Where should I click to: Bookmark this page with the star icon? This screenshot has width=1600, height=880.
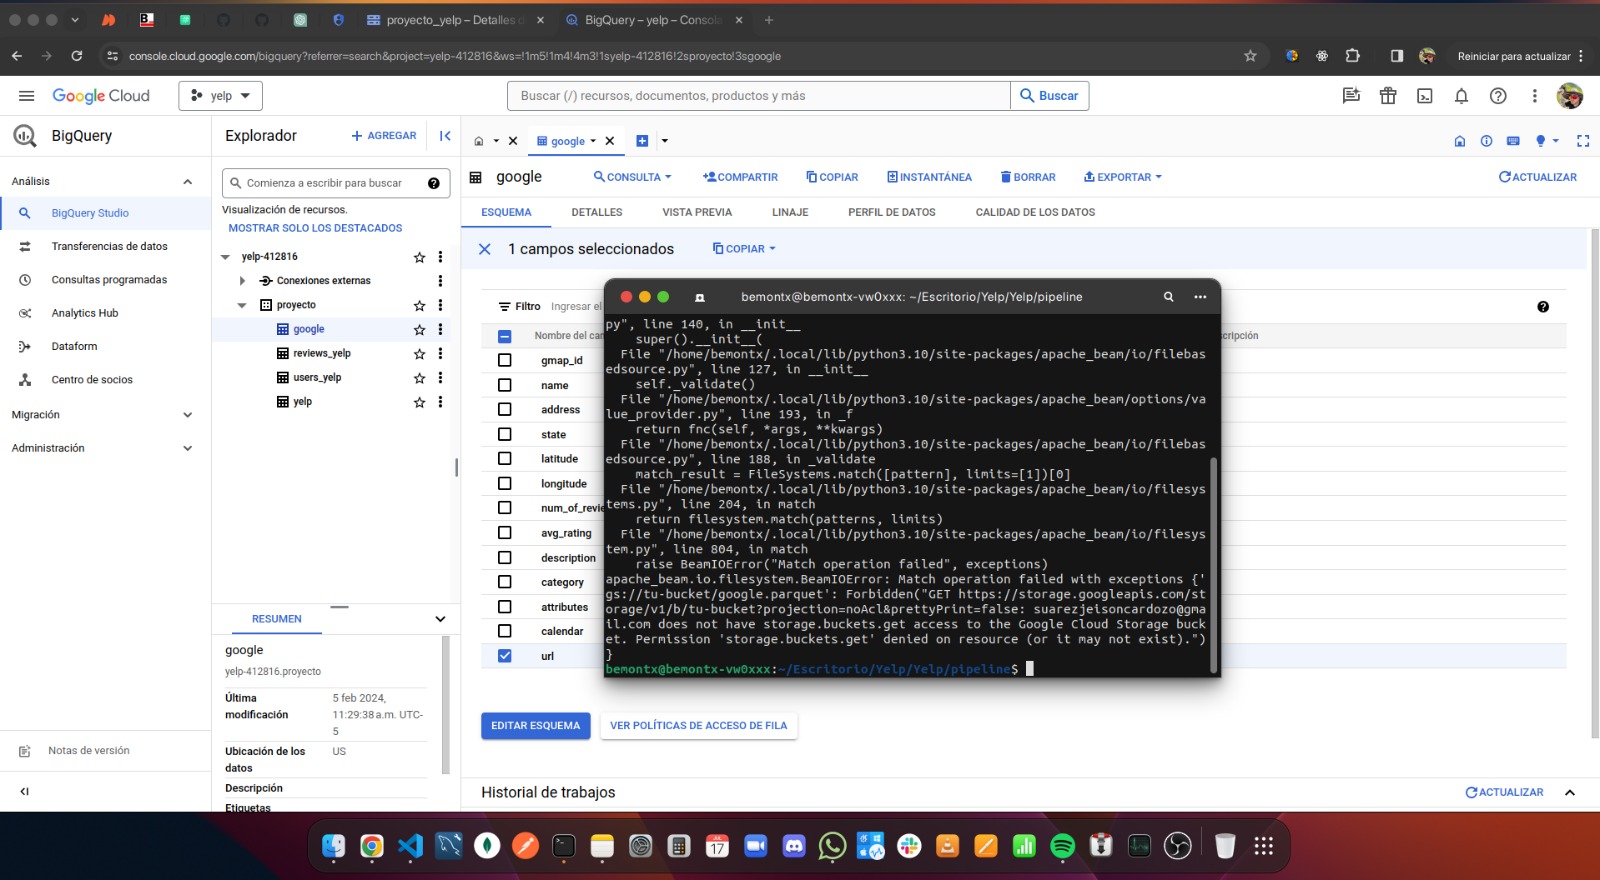pyautogui.click(x=1250, y=56)
